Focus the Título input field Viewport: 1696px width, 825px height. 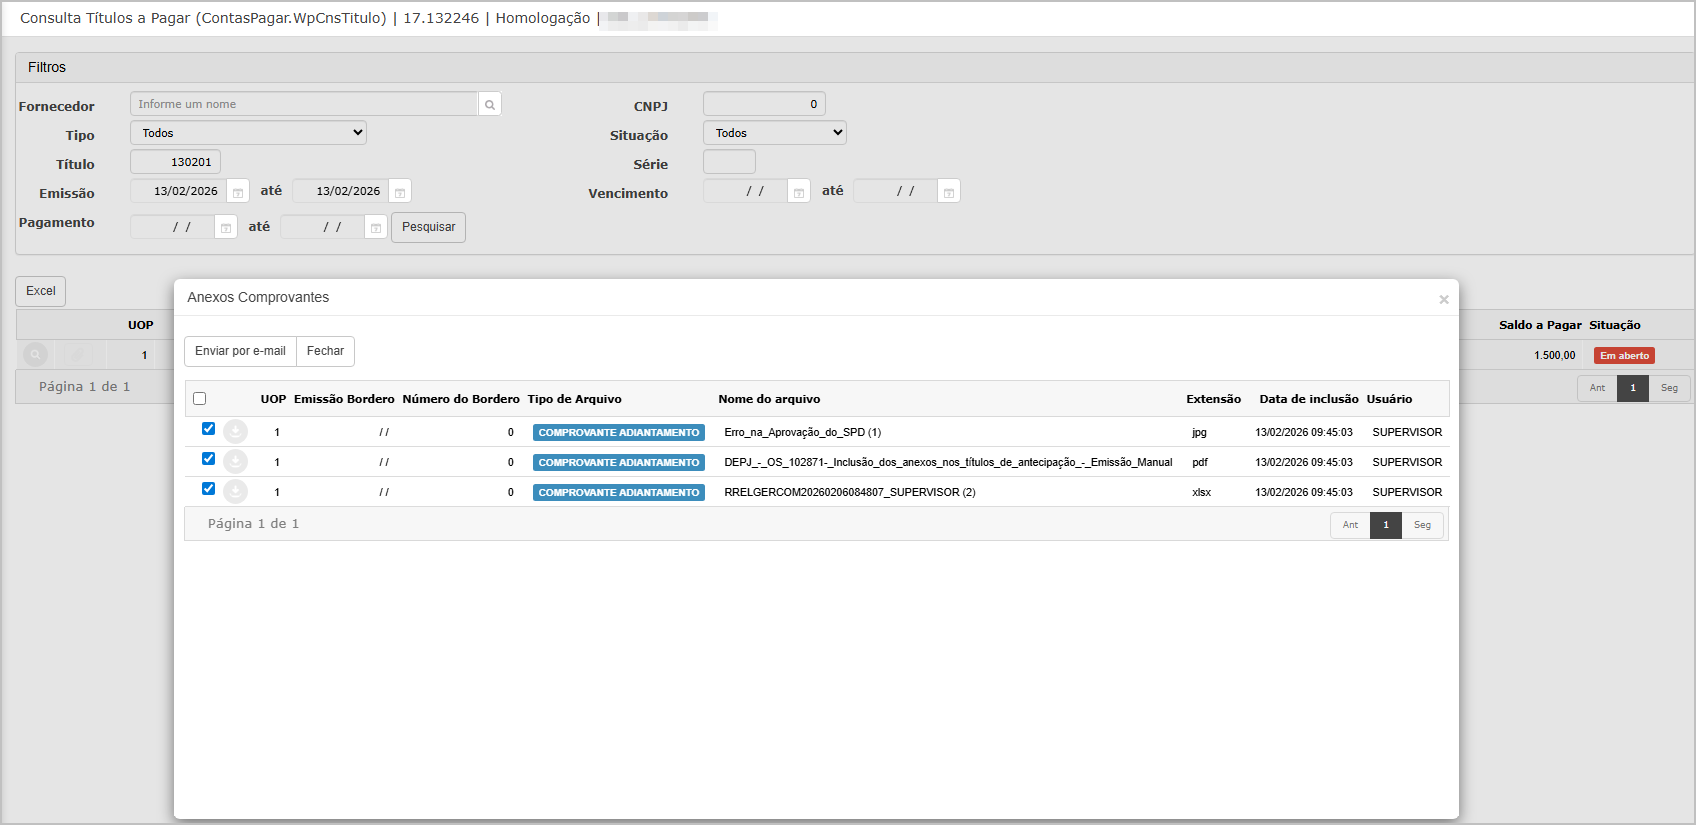coord(176,162)
